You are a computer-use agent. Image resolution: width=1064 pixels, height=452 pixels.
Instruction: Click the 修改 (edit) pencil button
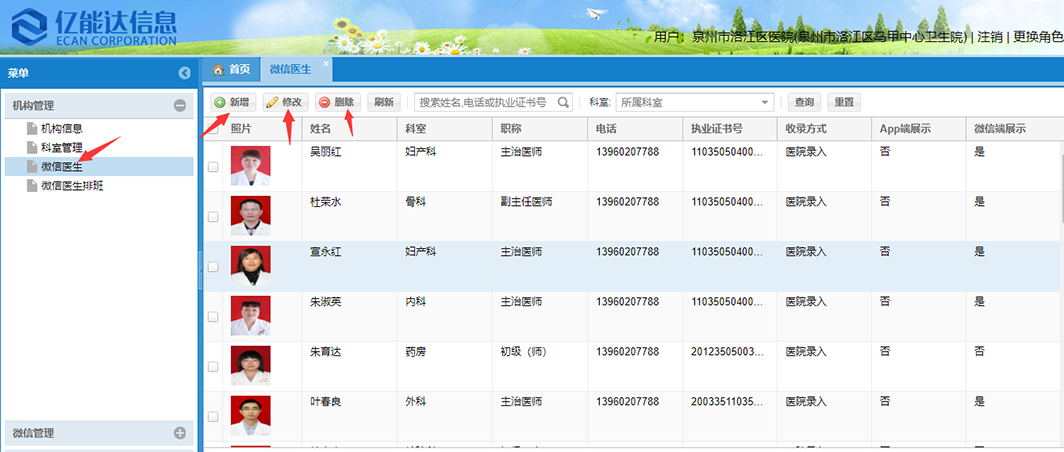[284, 102]
